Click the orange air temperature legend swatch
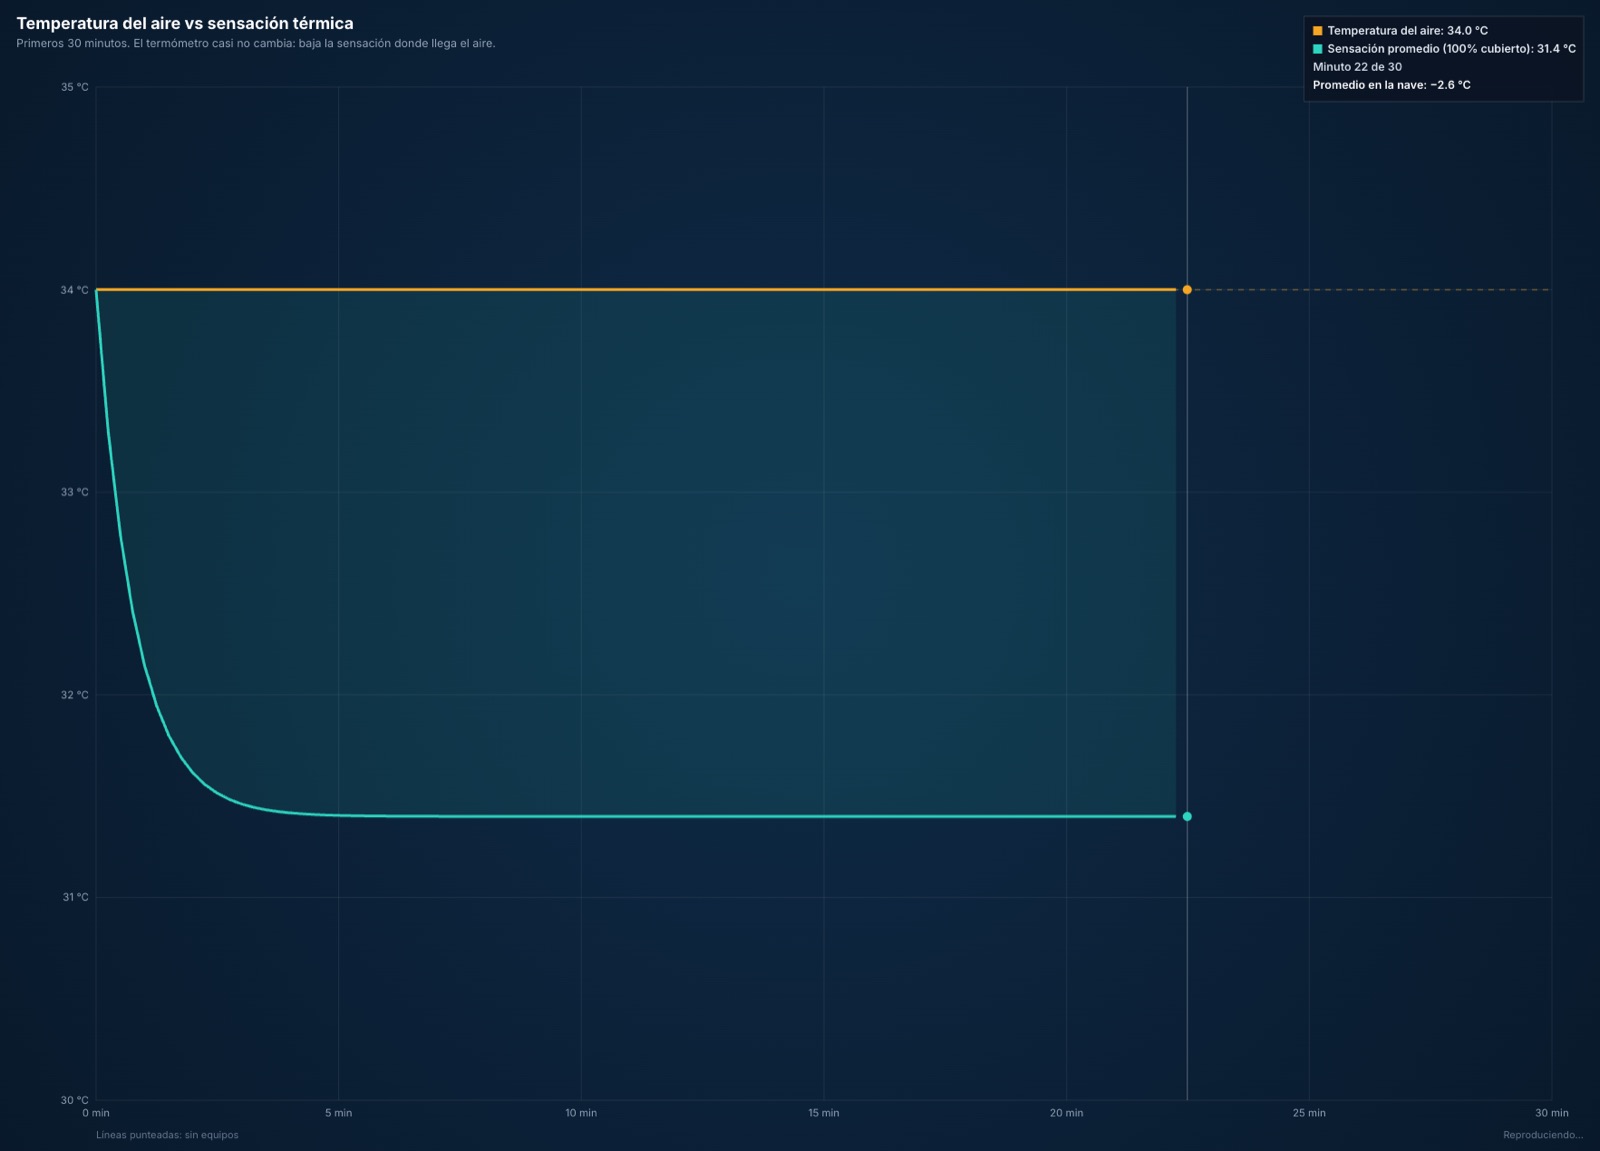The height and width of the screenshot is (1151, 1600). (x=1317, y=31)
